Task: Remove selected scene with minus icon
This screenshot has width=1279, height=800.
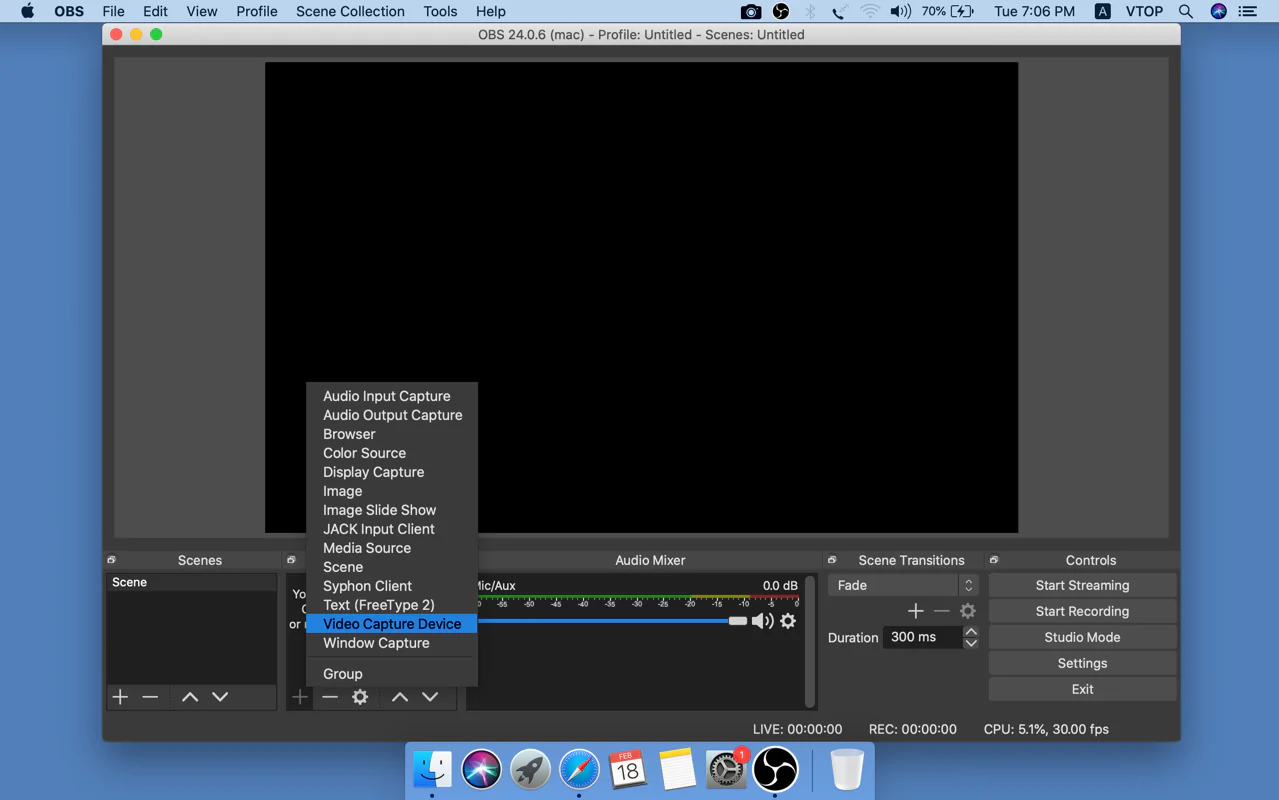Action: pos(150,697)
